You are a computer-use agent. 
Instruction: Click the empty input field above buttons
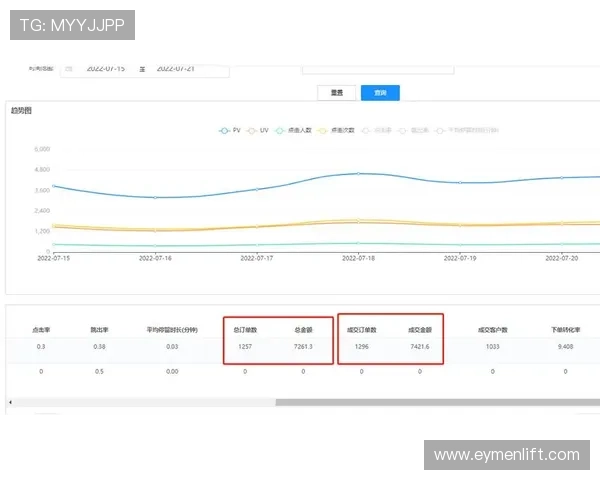tap(378, 70)
